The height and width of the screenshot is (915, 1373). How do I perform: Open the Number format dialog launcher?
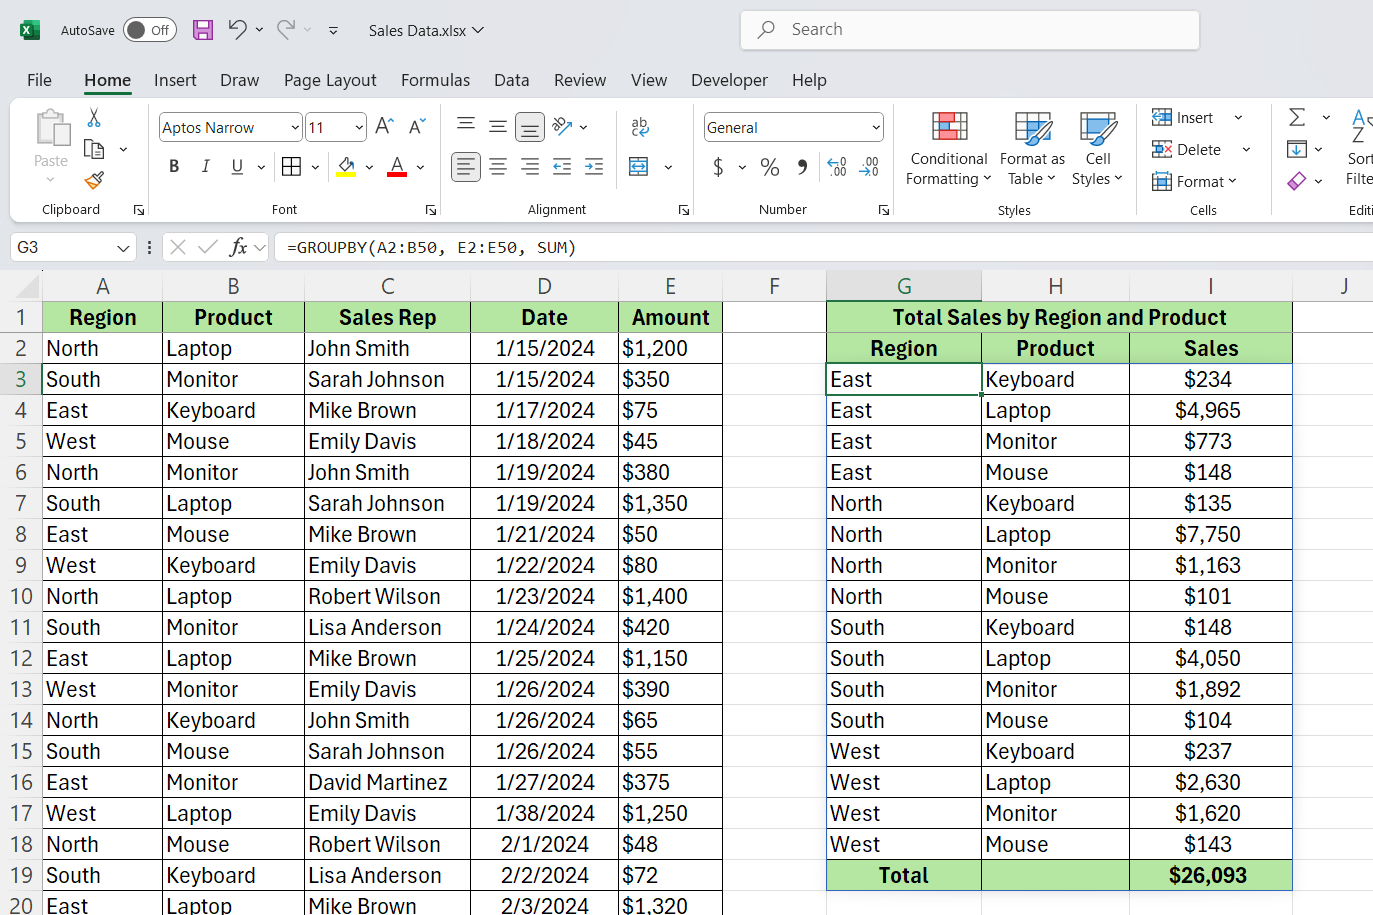884,210
